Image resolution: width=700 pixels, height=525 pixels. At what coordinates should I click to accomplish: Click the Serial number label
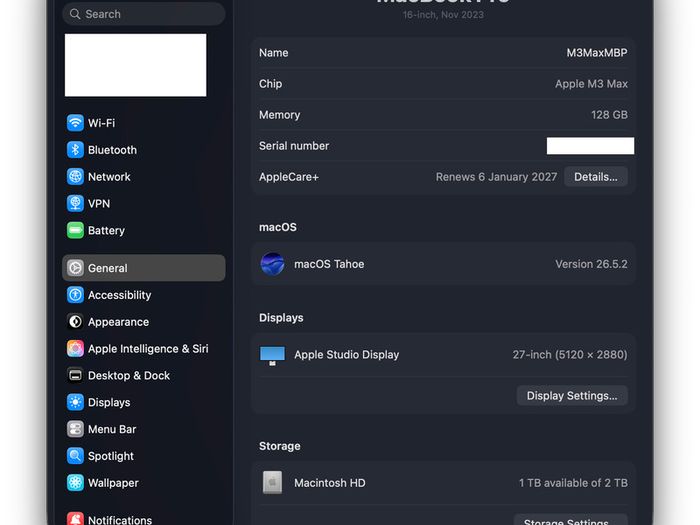tap(294, 146)
